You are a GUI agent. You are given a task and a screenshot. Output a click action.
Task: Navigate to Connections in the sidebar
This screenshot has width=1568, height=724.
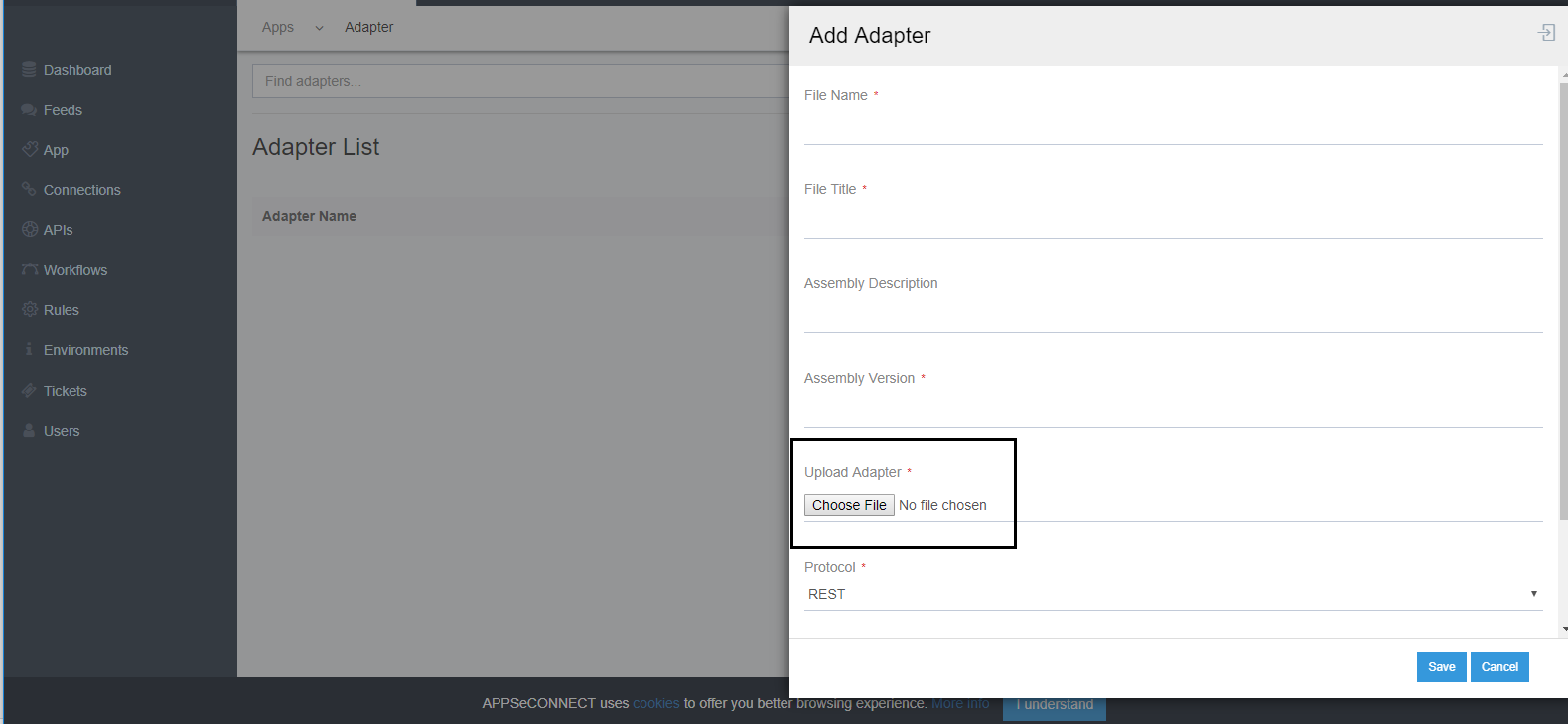(x=82, y=190)
